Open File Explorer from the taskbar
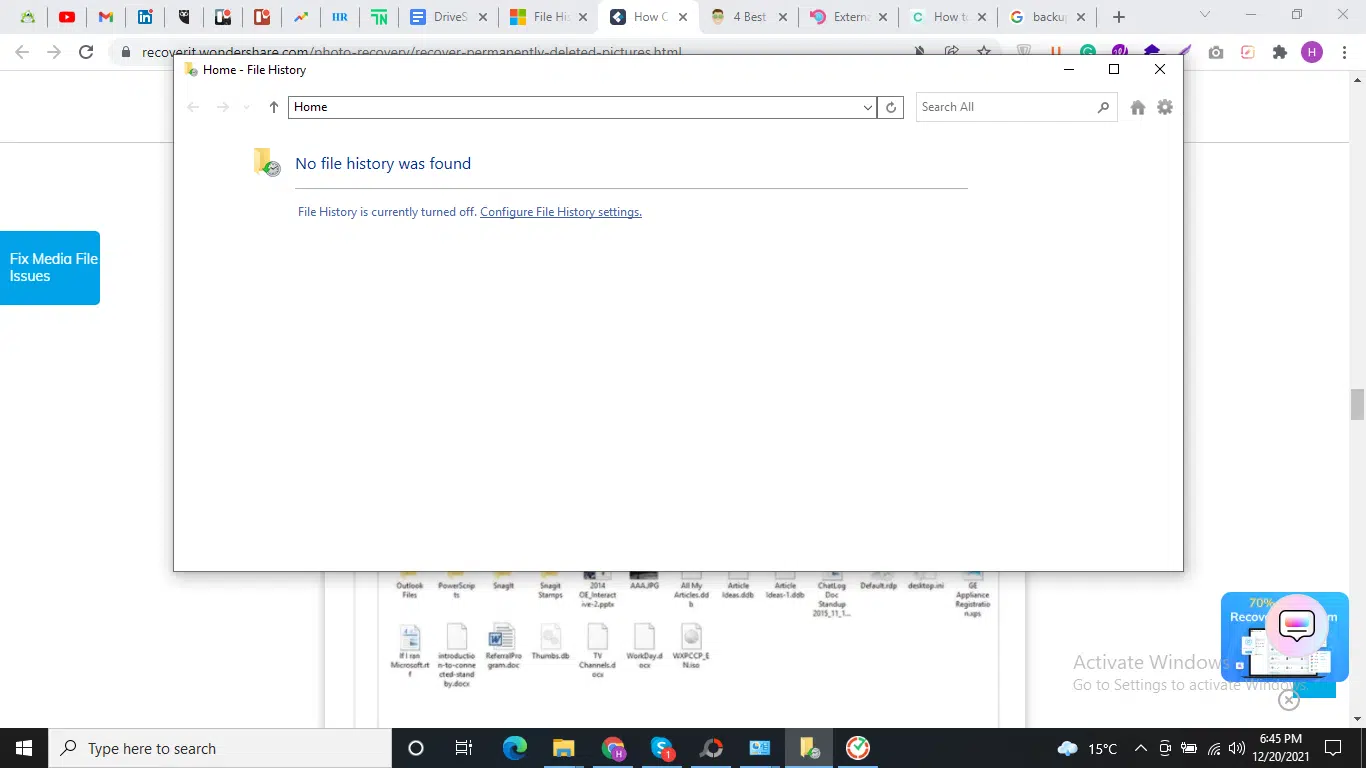The width and height of the screenshot is (1366, 768). point(563,748)
